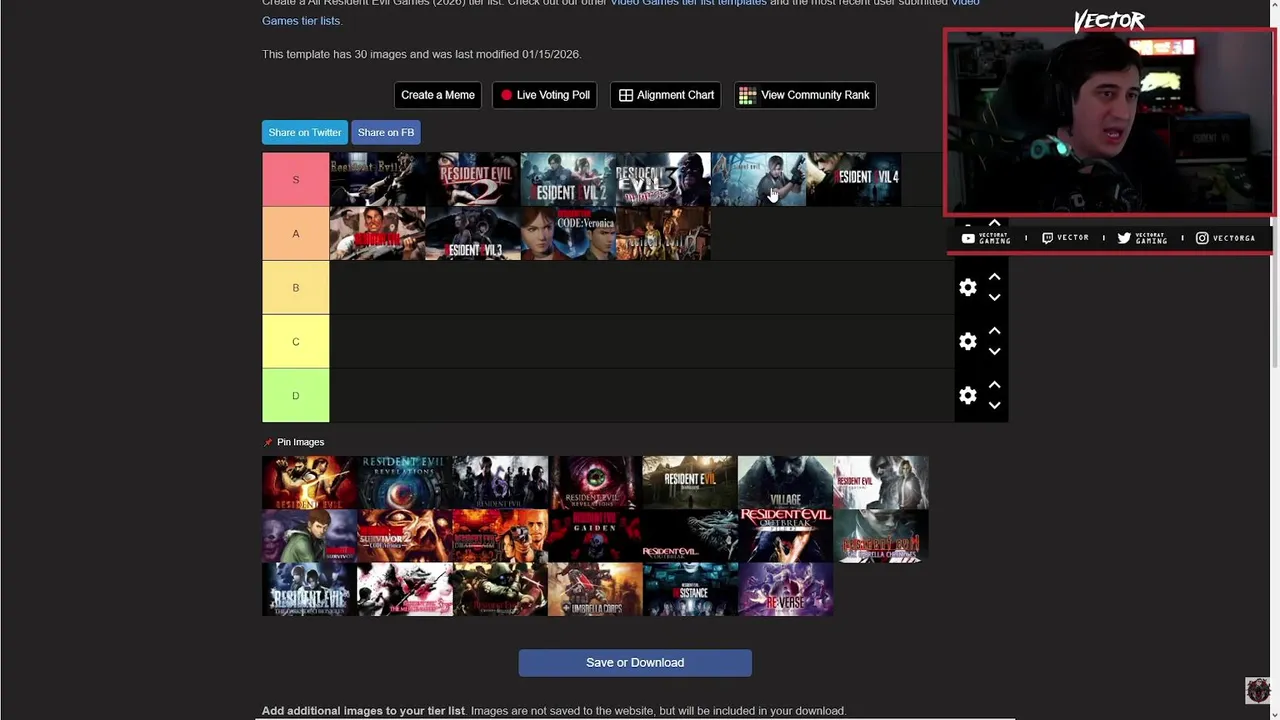Viewport: 1280px width, 720px height.
Task: Pick Revelations 2 red eye image
Action: (595, 482)
